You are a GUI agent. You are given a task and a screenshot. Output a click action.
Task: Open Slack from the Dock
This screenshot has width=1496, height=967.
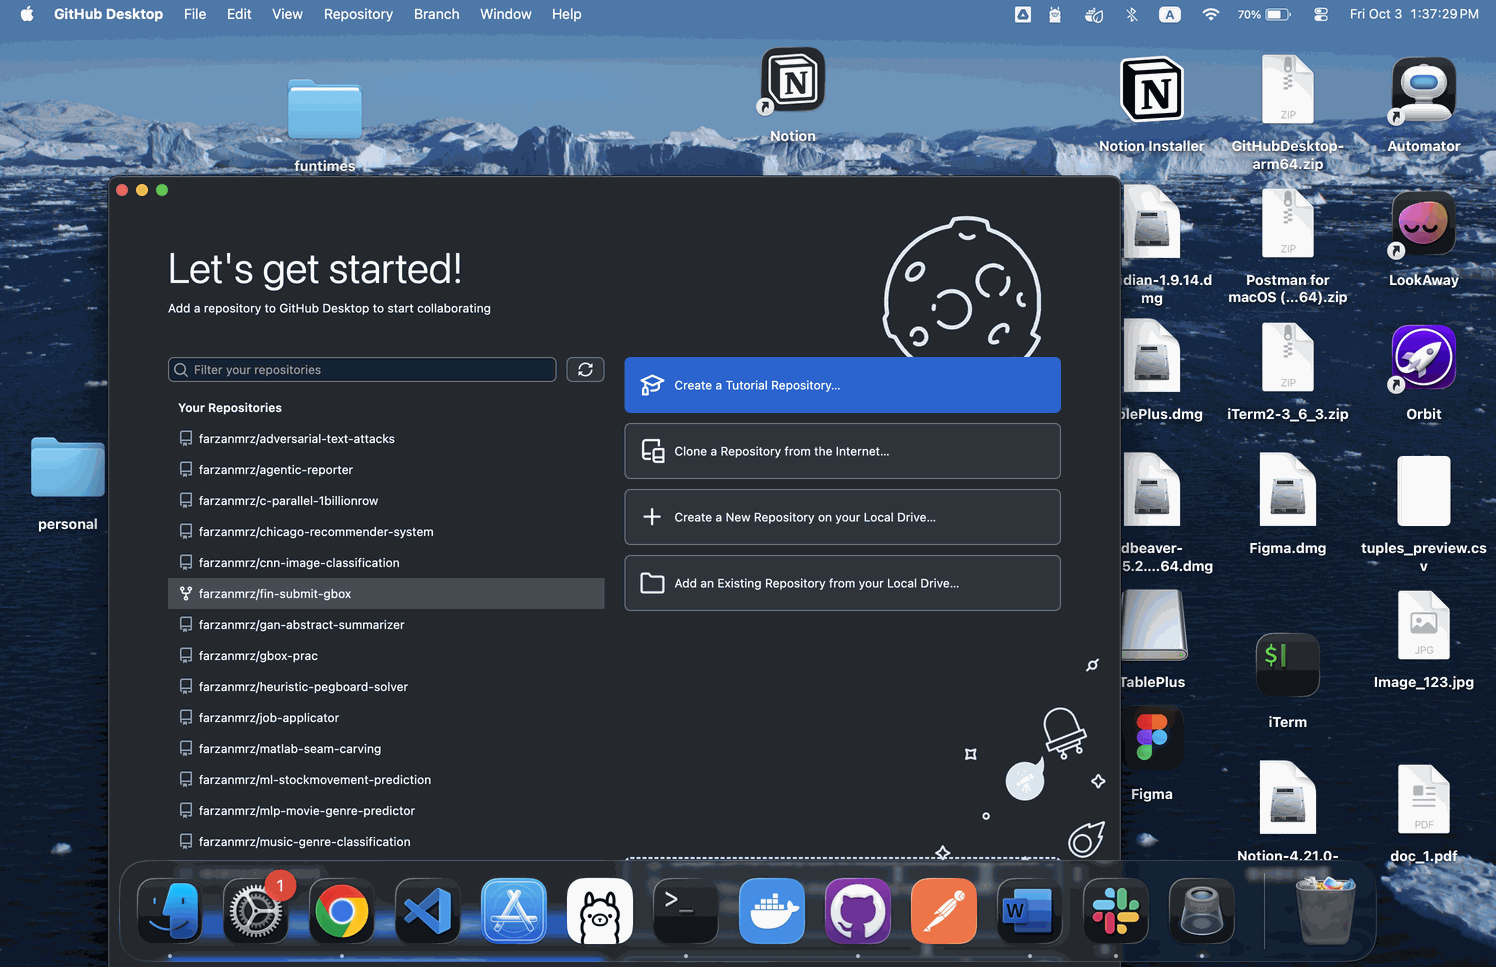(x=1115, y=911)
